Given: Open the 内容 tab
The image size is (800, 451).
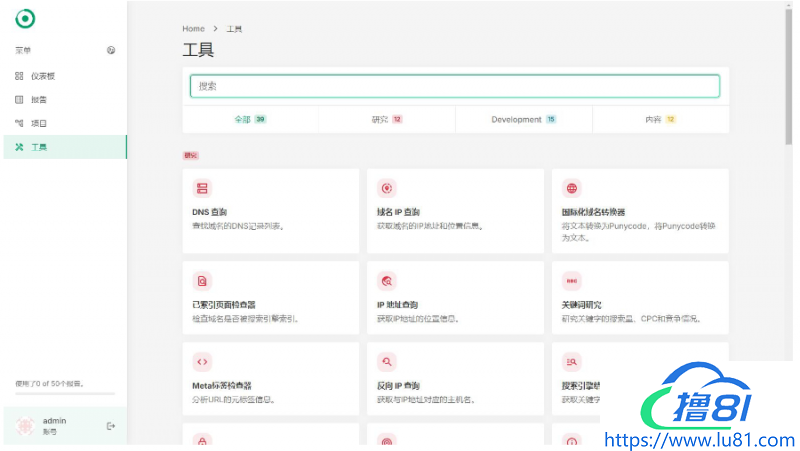Looking at the screenshot, I should [660, 119].
